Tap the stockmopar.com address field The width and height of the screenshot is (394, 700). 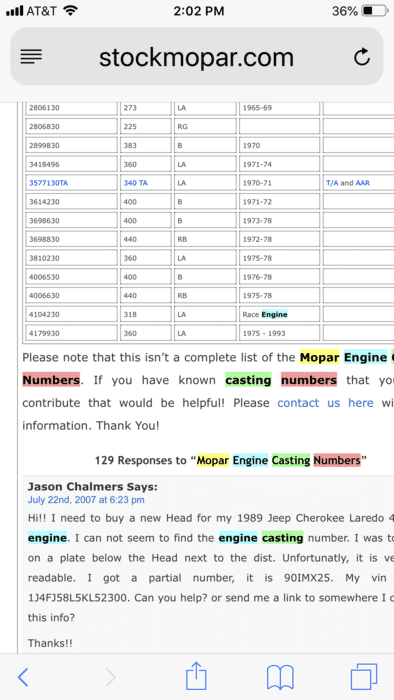pyautogui.click(x=196, y=56)
